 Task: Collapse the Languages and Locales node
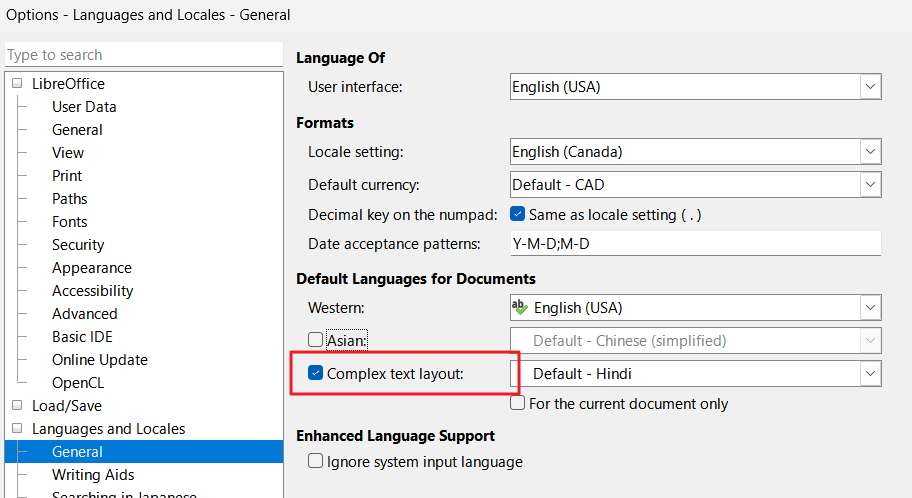pyautogui.click(x=17, y=428)
